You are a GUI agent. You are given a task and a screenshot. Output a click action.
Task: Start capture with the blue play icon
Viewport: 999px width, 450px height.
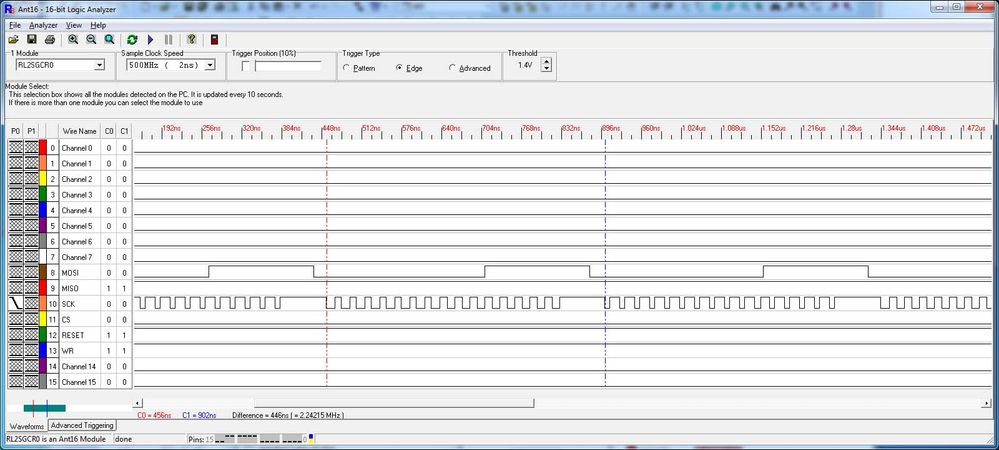pyautogui.click(x=150, y=40)
